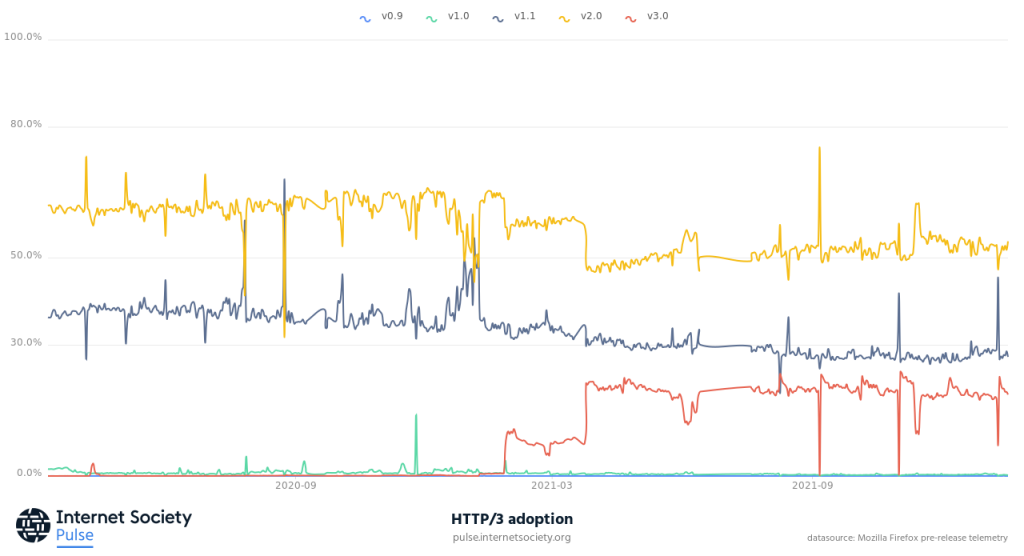Click the yellow v2.0 legend line icon
Screen dimensions: 1024x556
[x=564, y=17]
